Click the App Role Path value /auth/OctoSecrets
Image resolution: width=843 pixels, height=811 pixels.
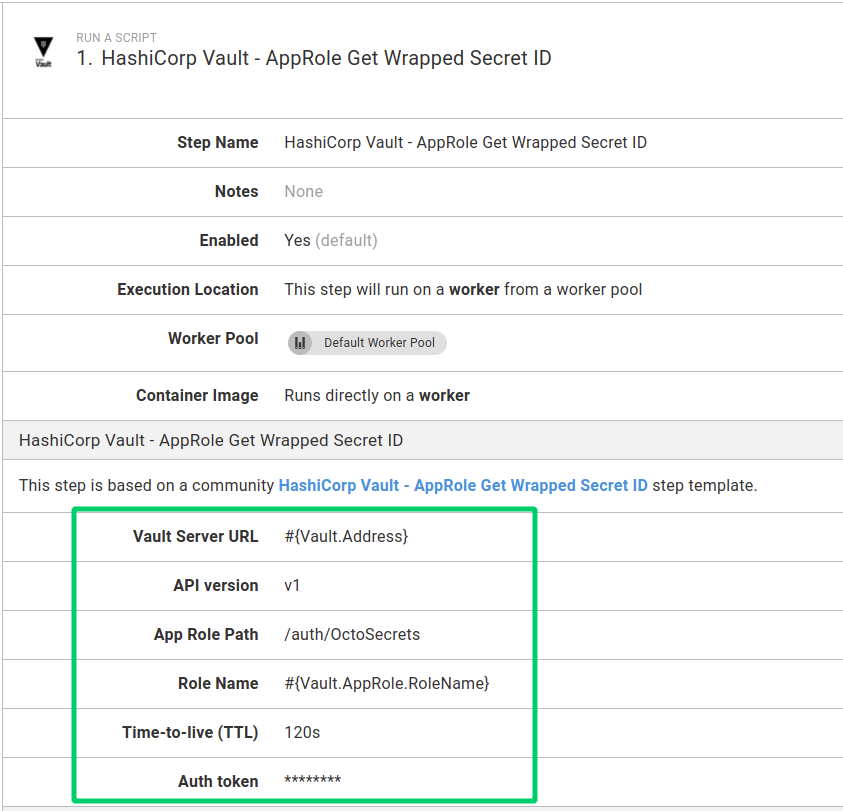[x=350, y=634]
